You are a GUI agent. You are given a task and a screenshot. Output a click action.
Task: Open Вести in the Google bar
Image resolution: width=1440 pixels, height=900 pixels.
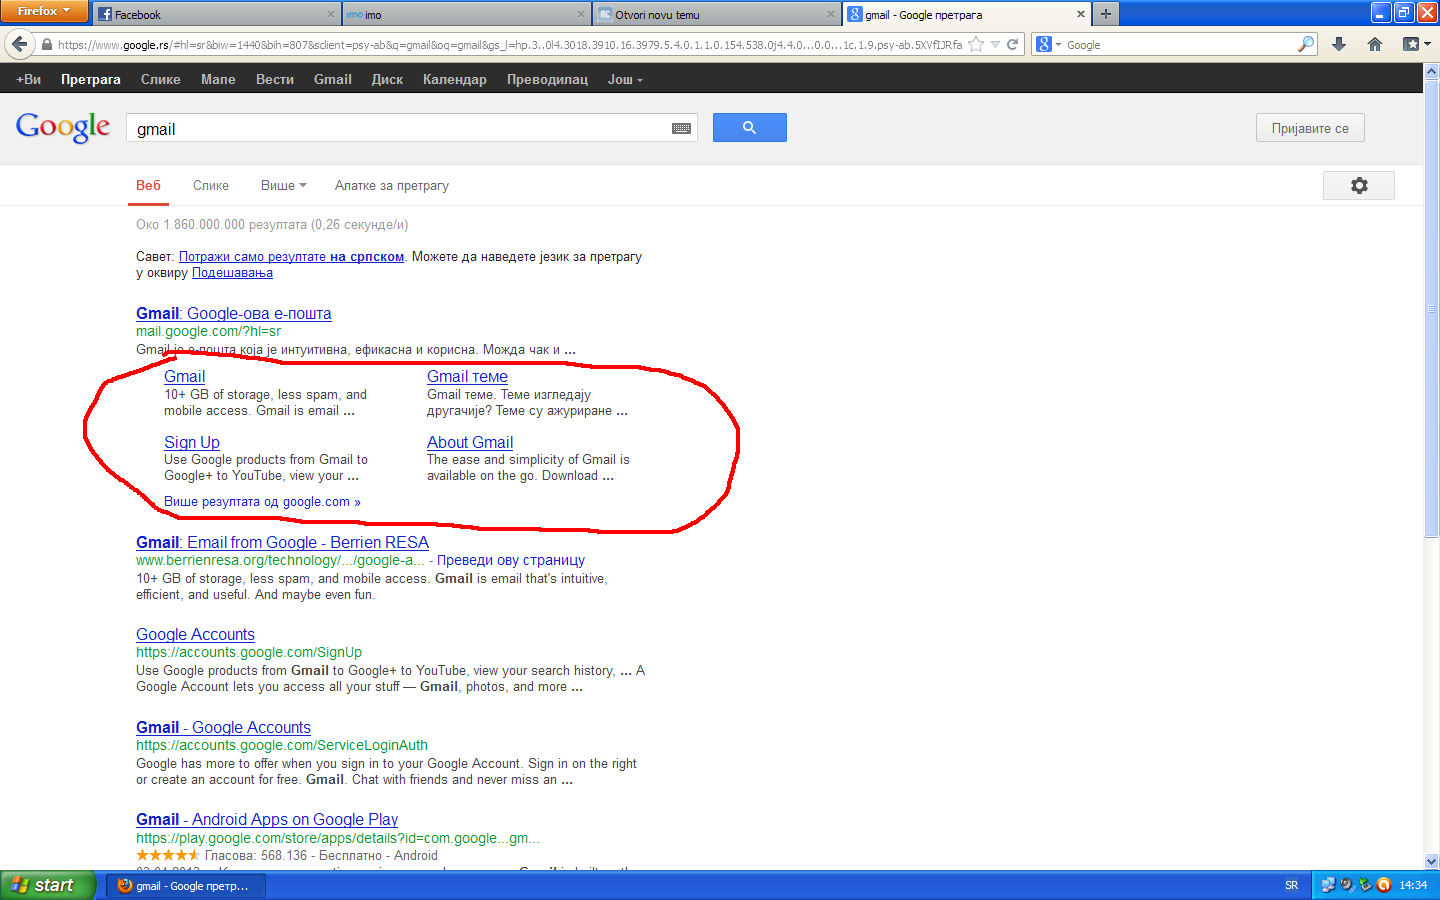tap(275, 79)
